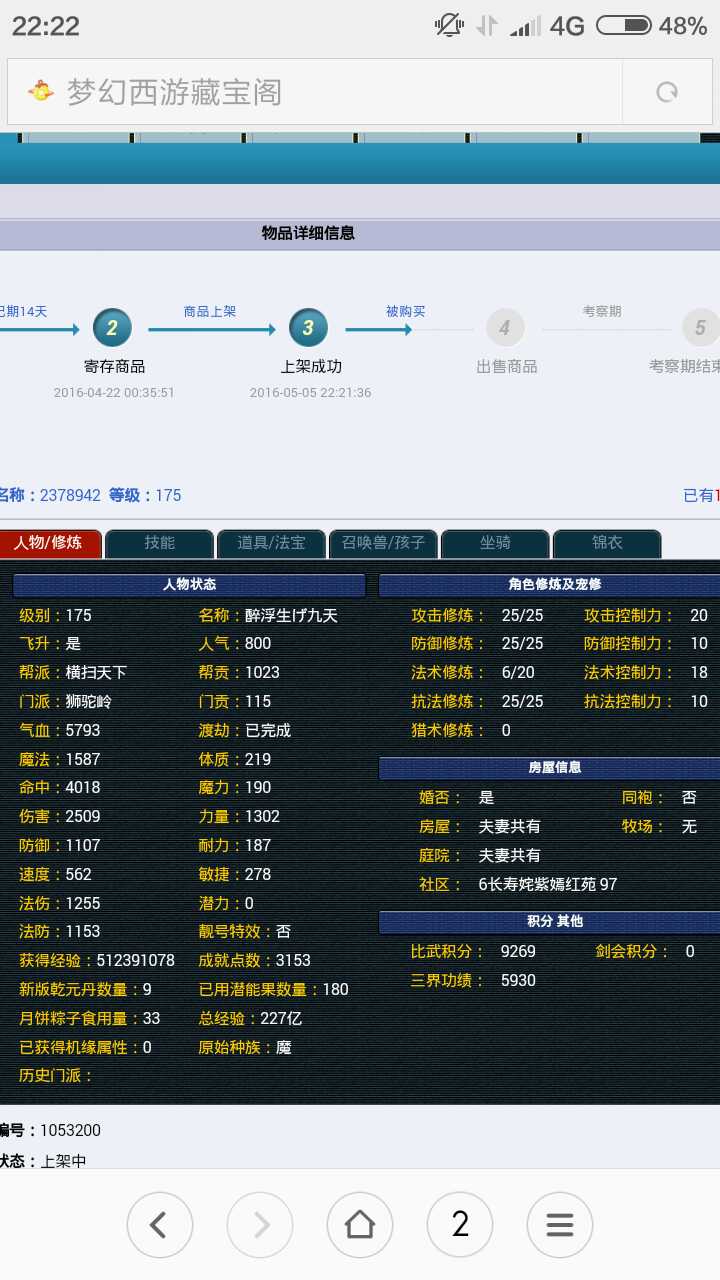Tap the site favicon in address bar
Viewport: 720px width, 1280px height.
41,92
